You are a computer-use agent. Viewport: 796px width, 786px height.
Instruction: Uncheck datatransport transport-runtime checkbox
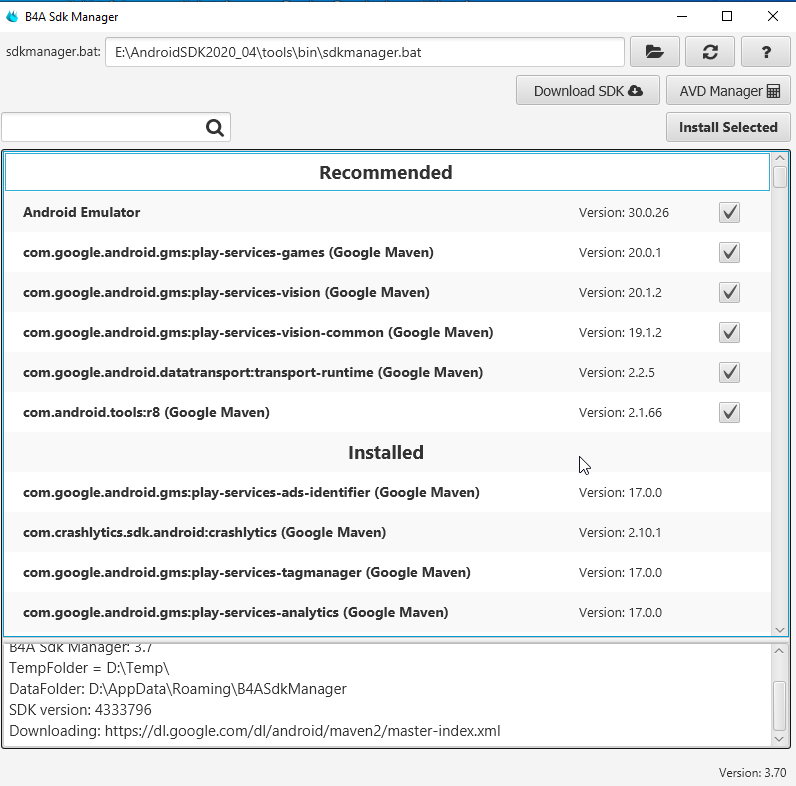pyautogui.click(x=729, y=373)
